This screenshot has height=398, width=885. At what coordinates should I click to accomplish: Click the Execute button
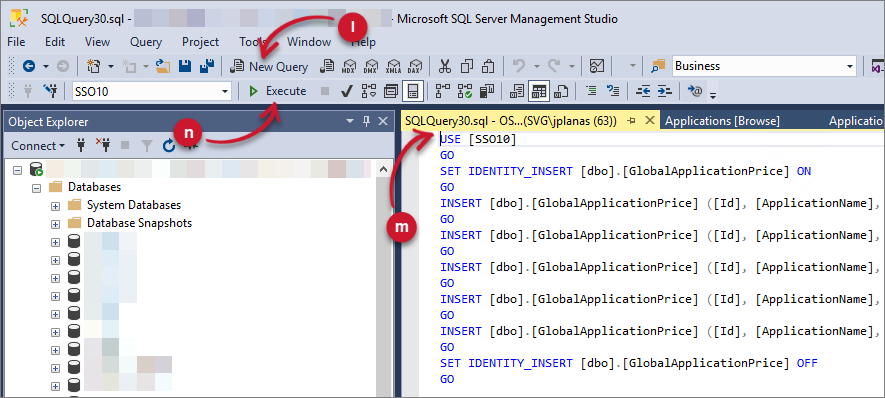pyautogui.click(x=278, y=91)
